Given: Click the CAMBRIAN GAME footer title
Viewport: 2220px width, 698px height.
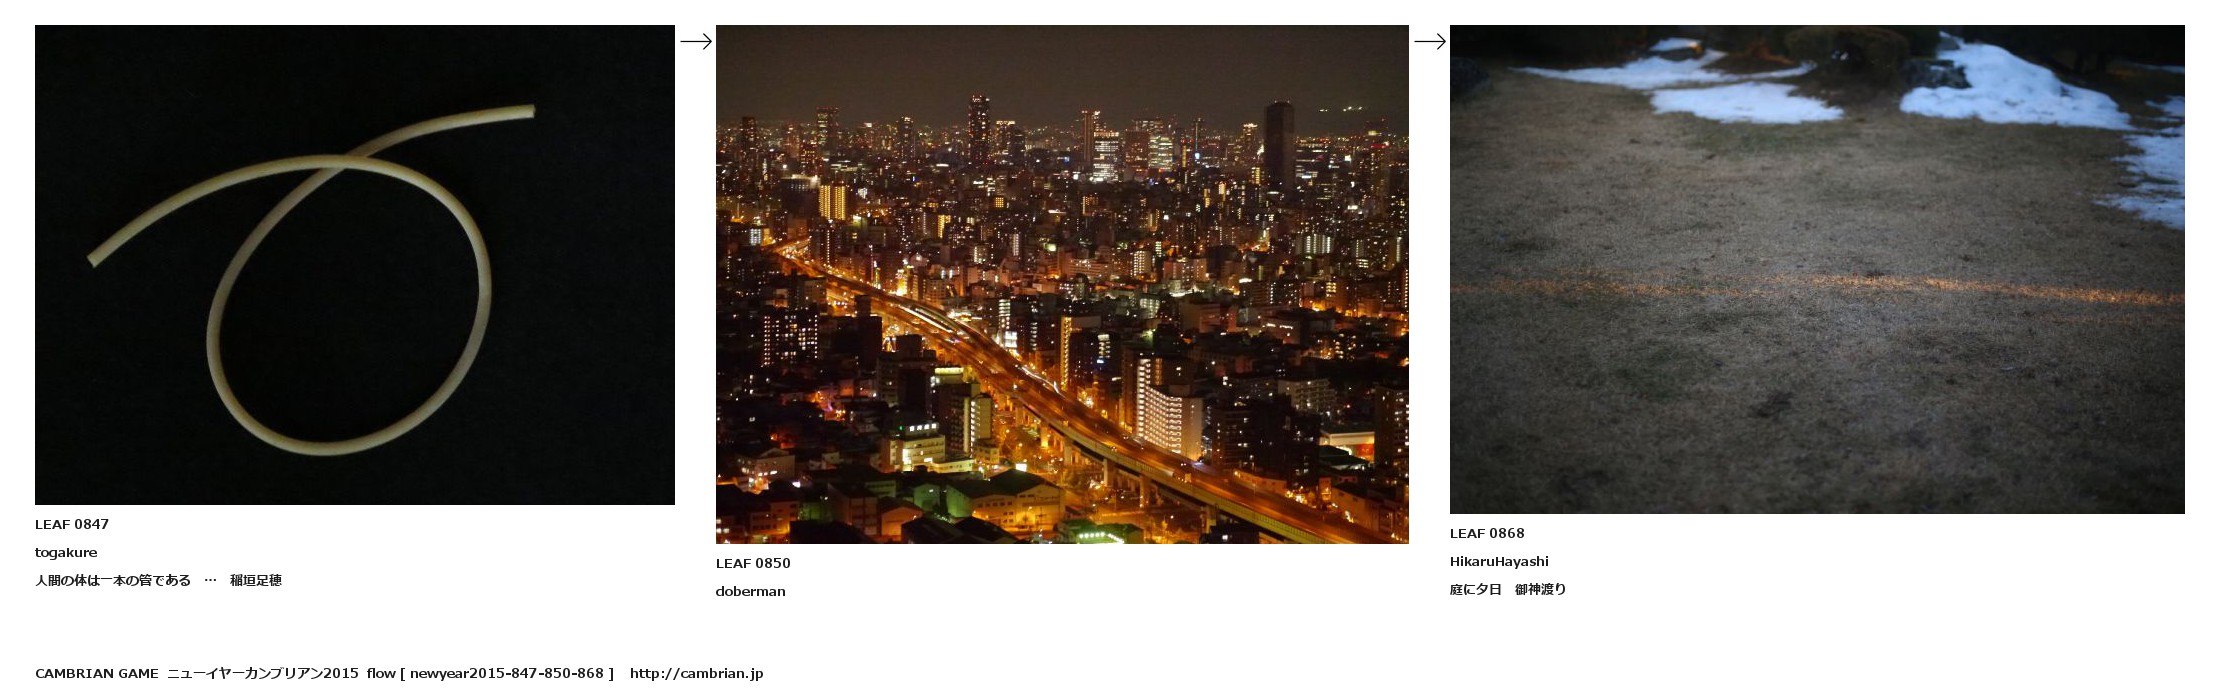Looking at the screenshot, I should (97, 673).
